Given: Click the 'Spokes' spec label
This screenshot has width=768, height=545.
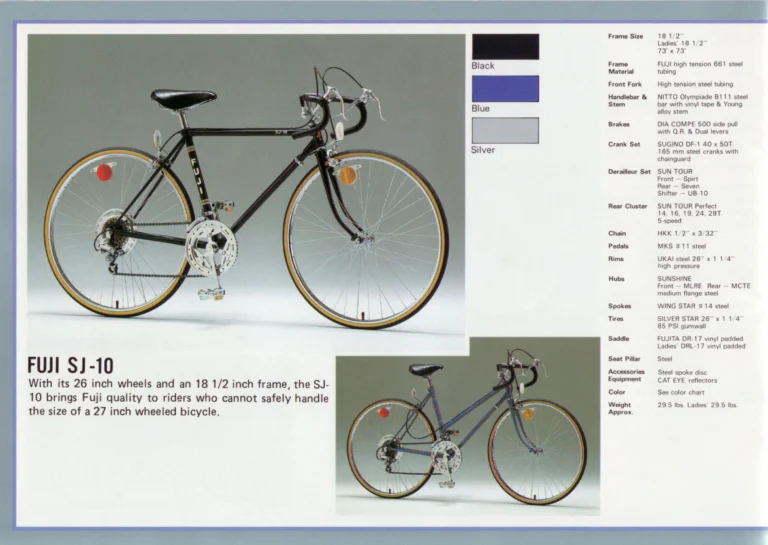Looking at the screenshot, I should (620, 306).
